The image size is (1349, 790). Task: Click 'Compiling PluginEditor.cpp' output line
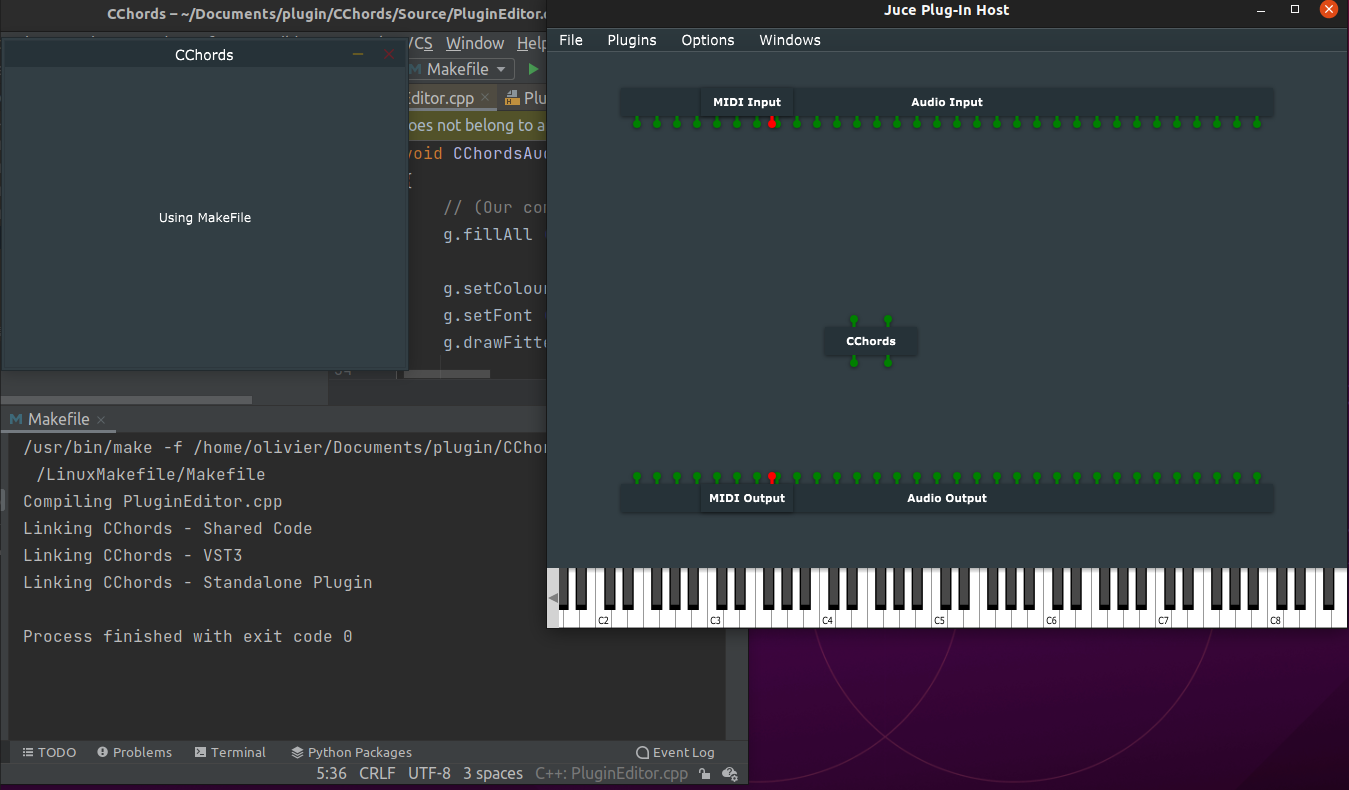(x=153, y=501)
